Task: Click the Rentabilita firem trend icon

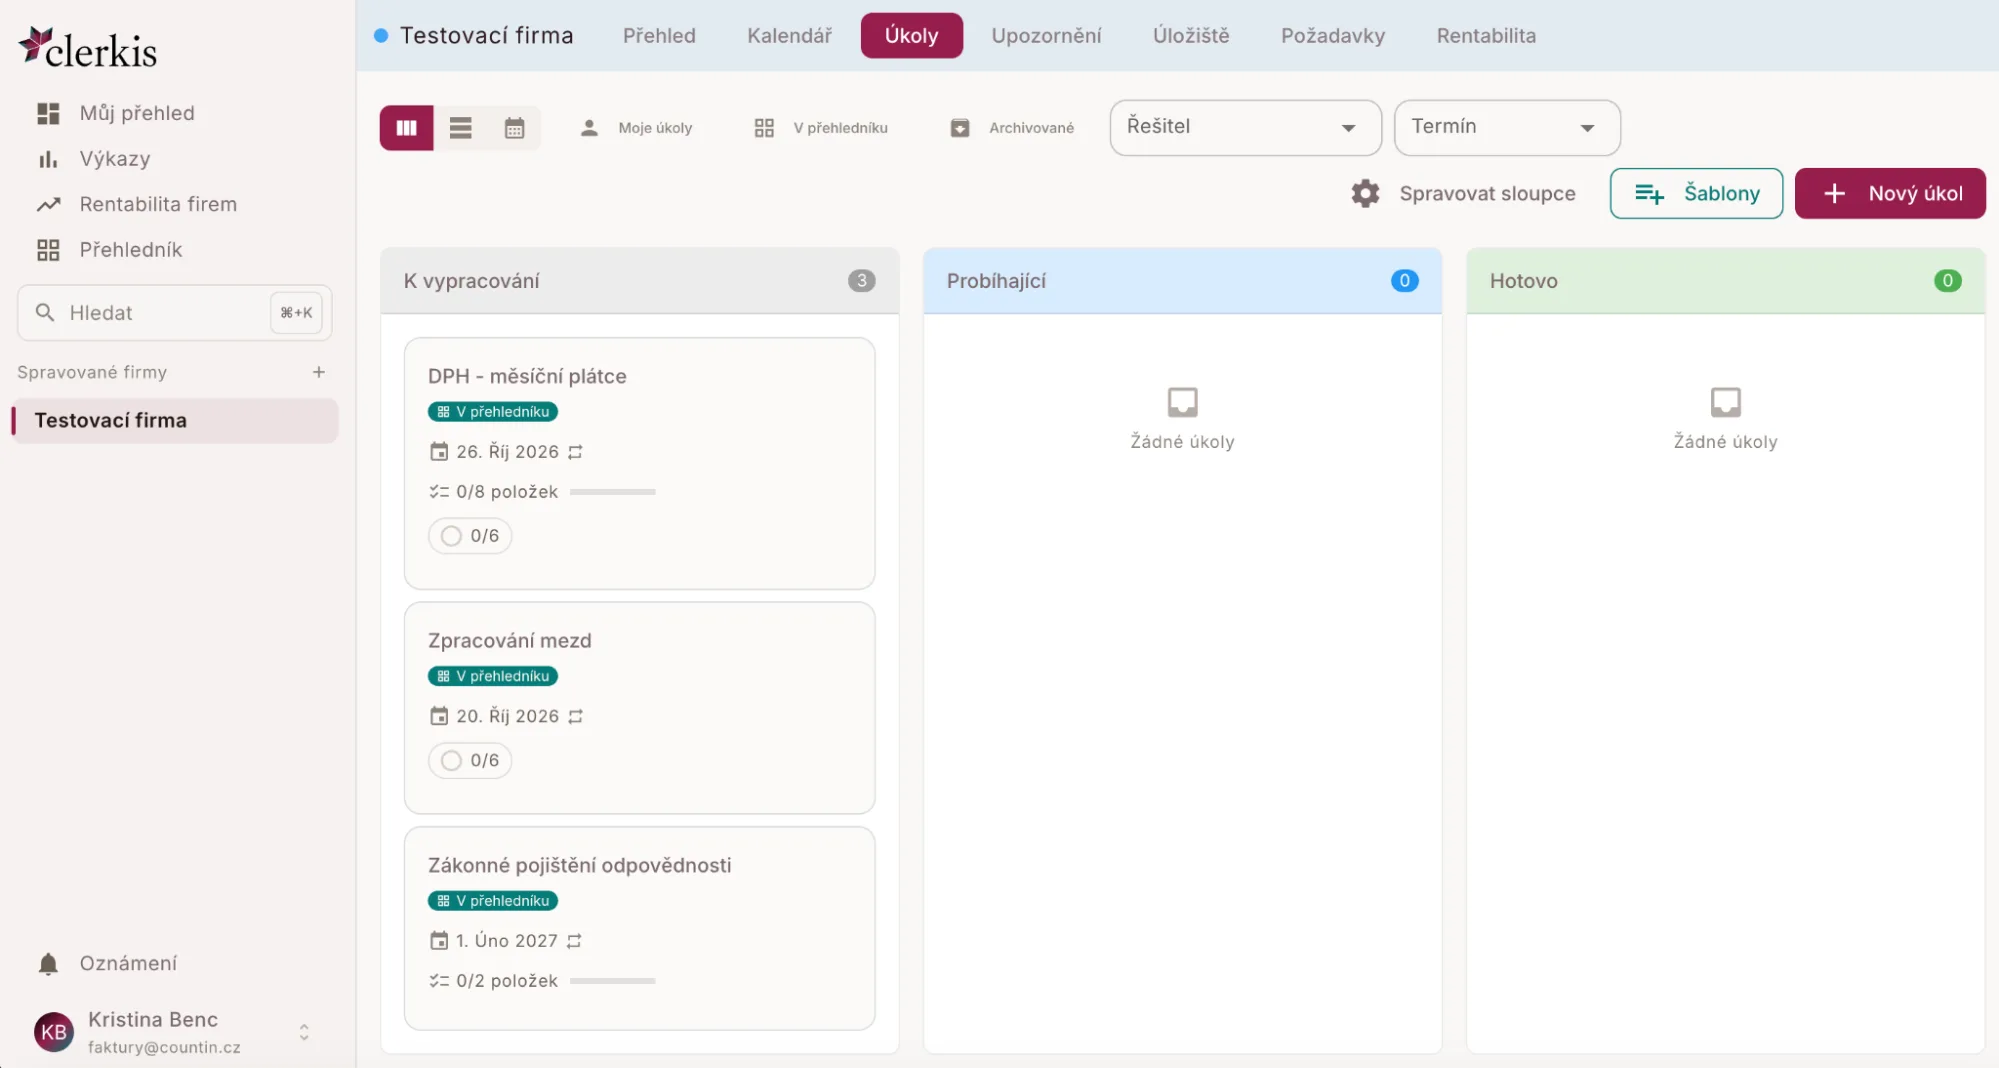Action: point(48,204)
